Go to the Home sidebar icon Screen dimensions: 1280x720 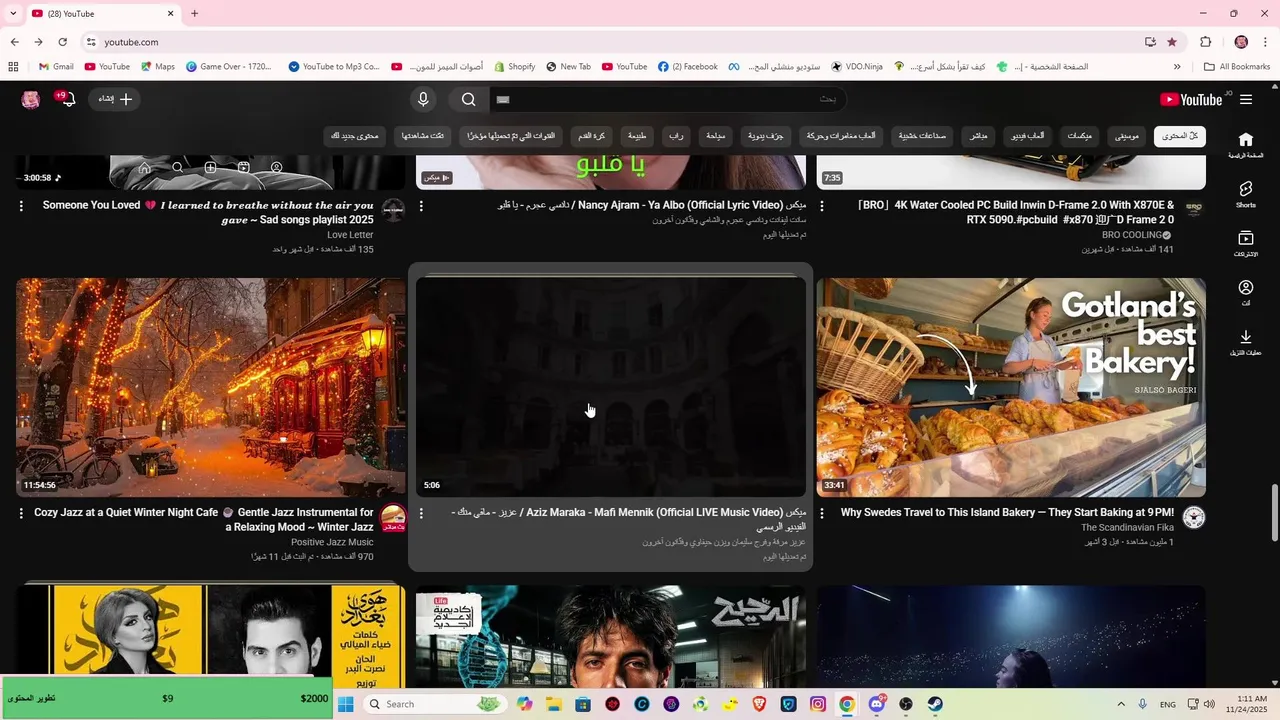click(x=1245, y=145)
